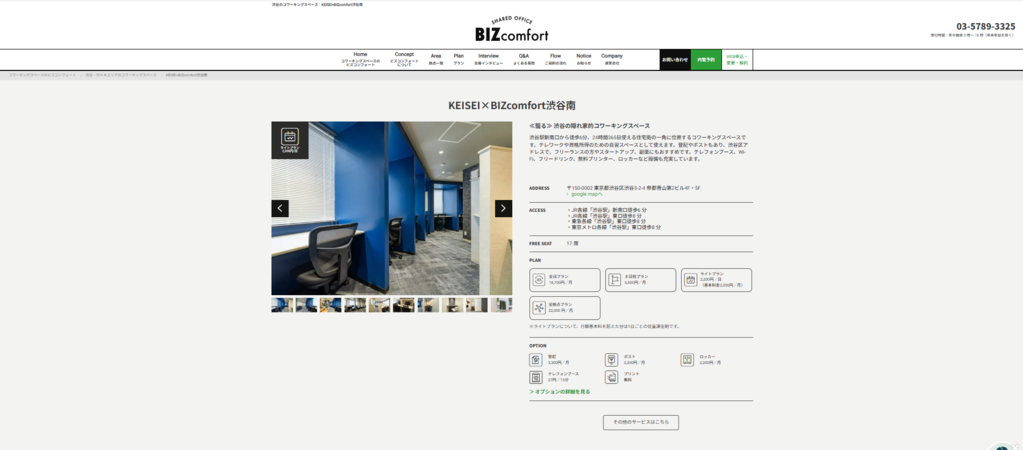Image resolution: width=1023 pixels, height=450 pixels.
Task: Click the KEISEI×BIZcomfort渋谷南 heading
Action: click(512, 105)
